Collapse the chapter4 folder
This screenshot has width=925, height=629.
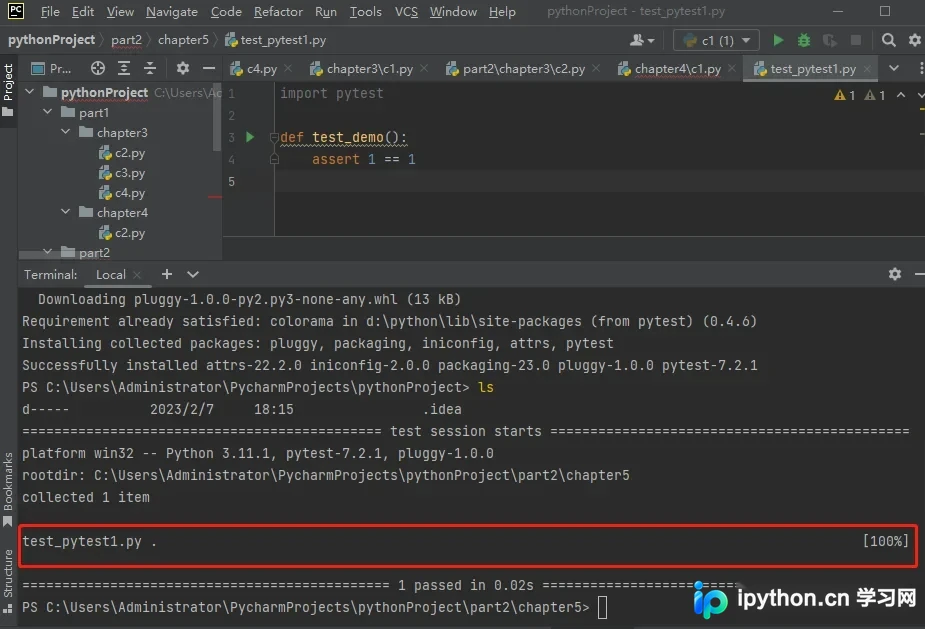65,212
